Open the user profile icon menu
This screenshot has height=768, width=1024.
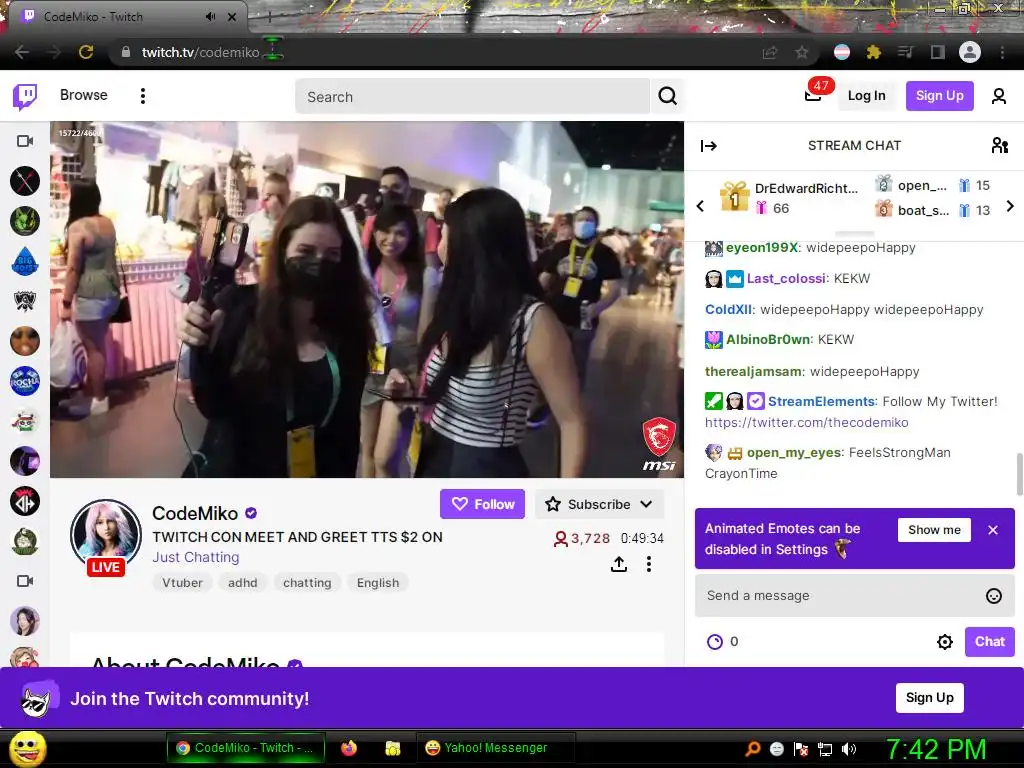(x=999, y=96)
